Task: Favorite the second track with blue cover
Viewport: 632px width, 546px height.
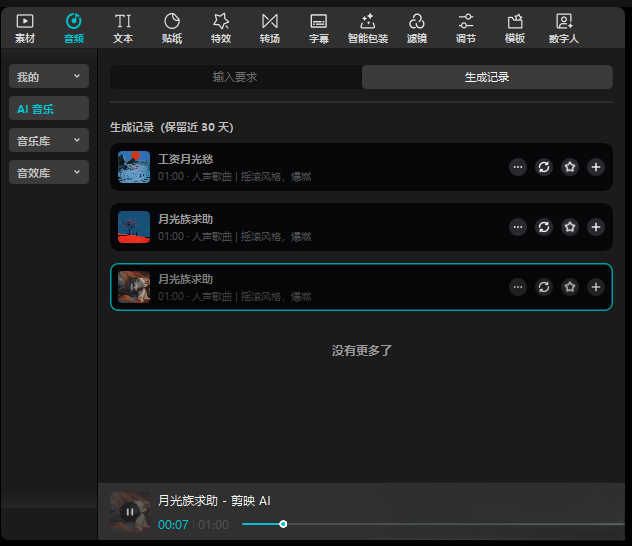Action: point(570,227)
